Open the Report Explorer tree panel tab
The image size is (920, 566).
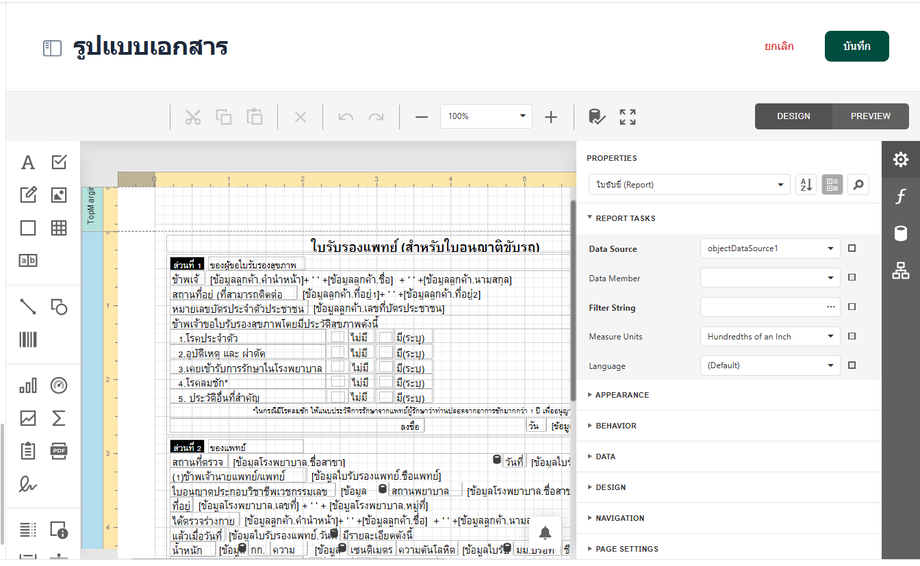(x=901, y=270)
